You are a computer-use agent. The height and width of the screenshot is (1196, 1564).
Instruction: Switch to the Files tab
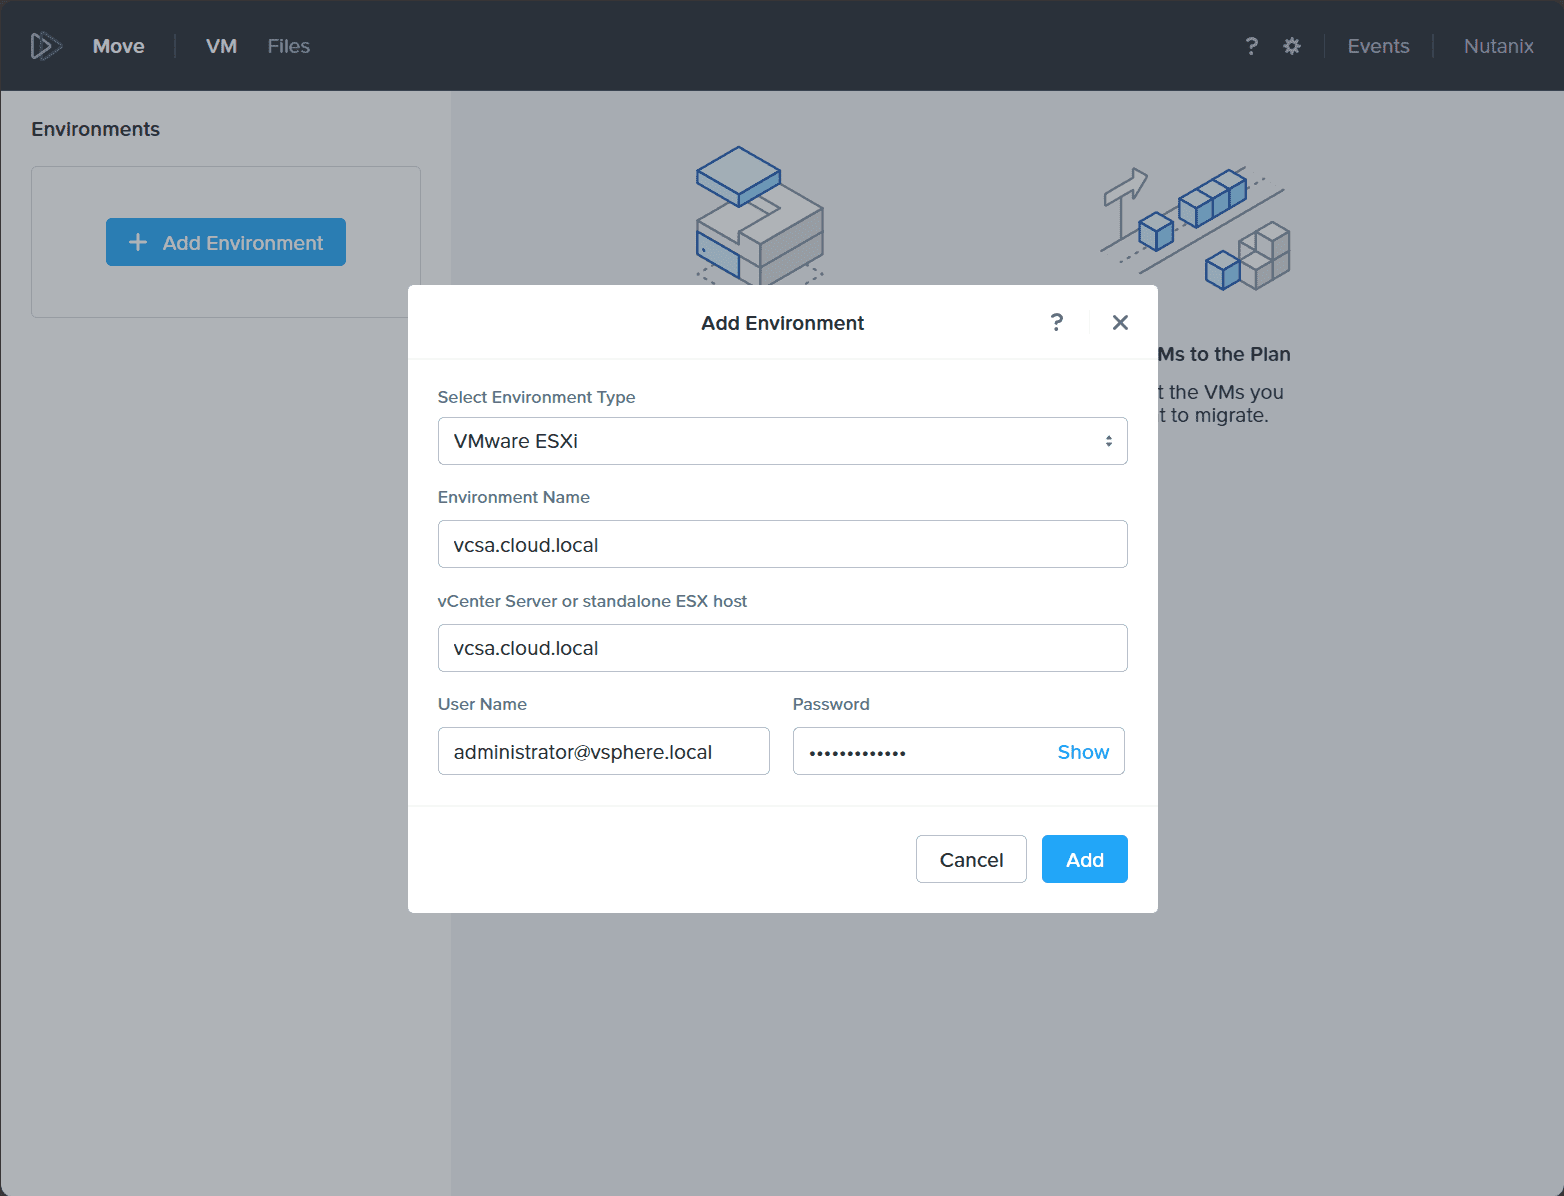coord(288,46)
